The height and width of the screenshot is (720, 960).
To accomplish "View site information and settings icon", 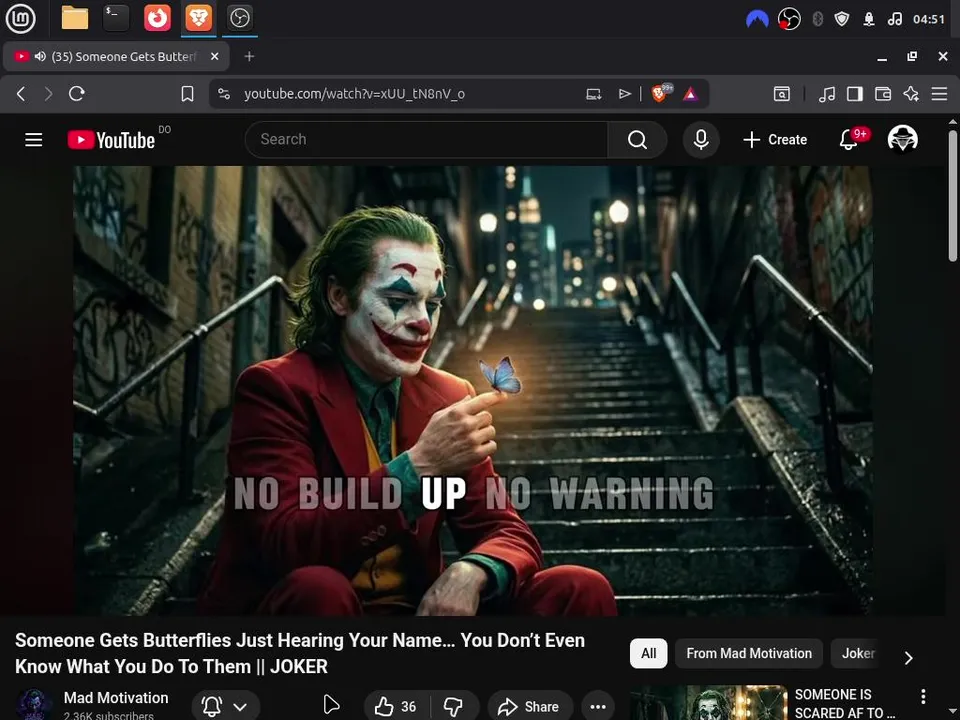I will click(224, 94).
